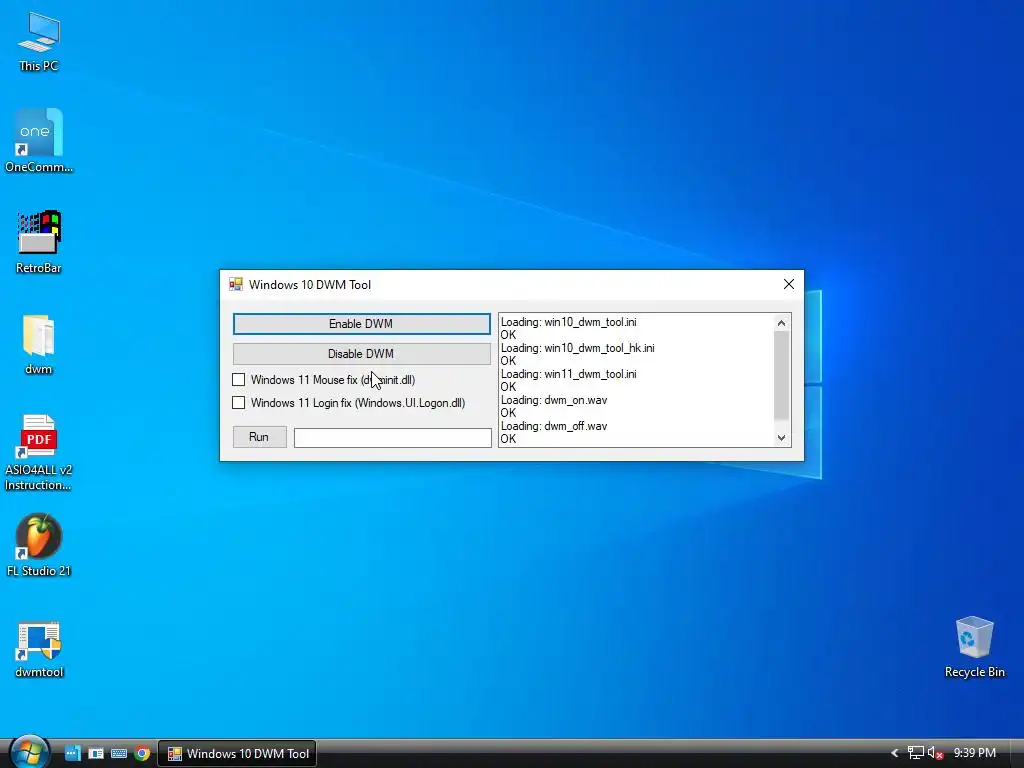Click the log panel scrollbar thumb

click(x=781, y=375)
